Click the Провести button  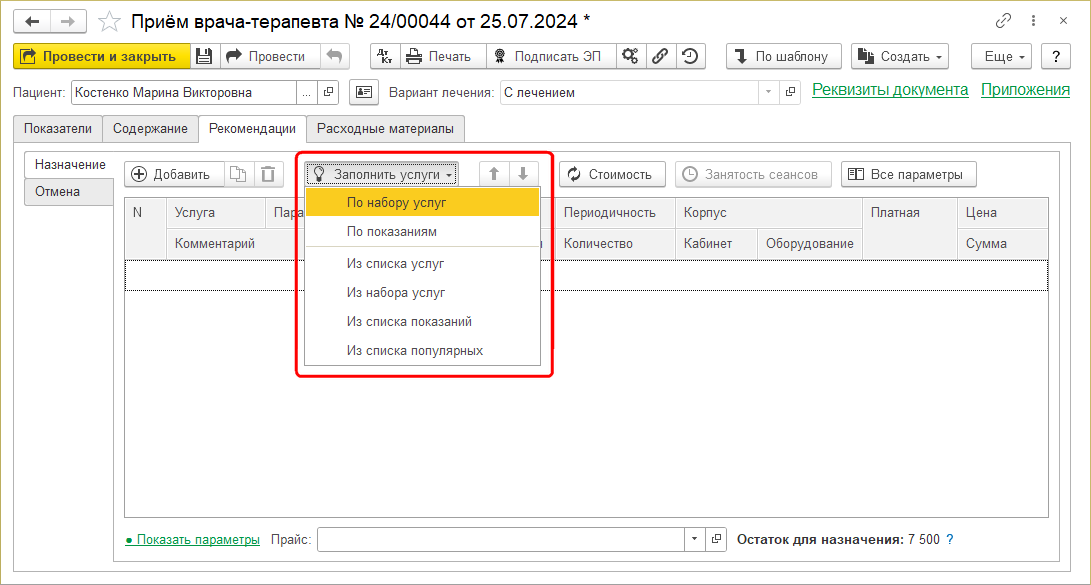click(271, 56)
